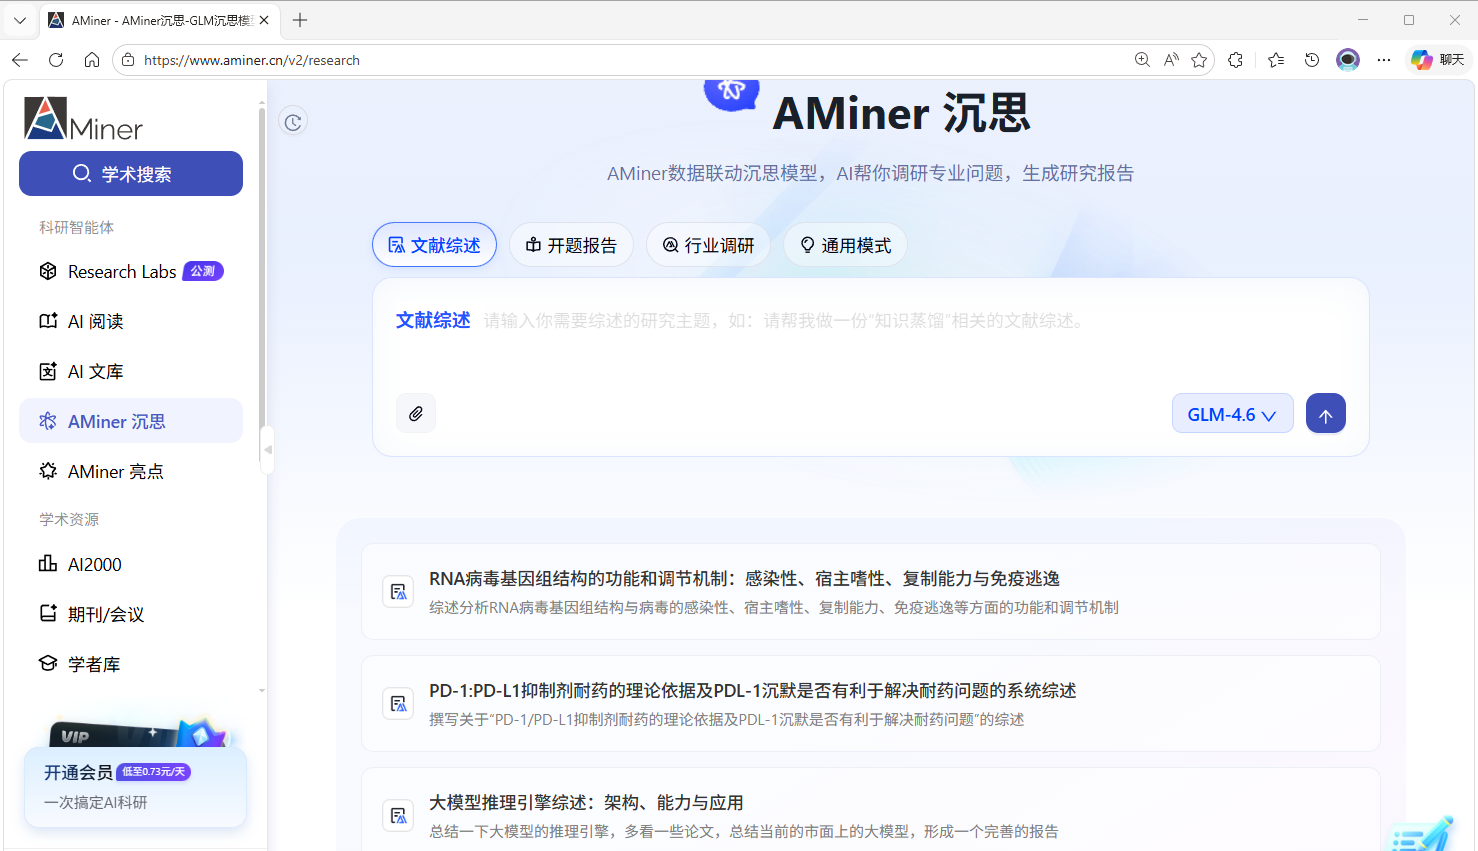Click the site info lock icon
Image resolution: width=1478 pixels, height=851 pixels.
coord(128,60)
